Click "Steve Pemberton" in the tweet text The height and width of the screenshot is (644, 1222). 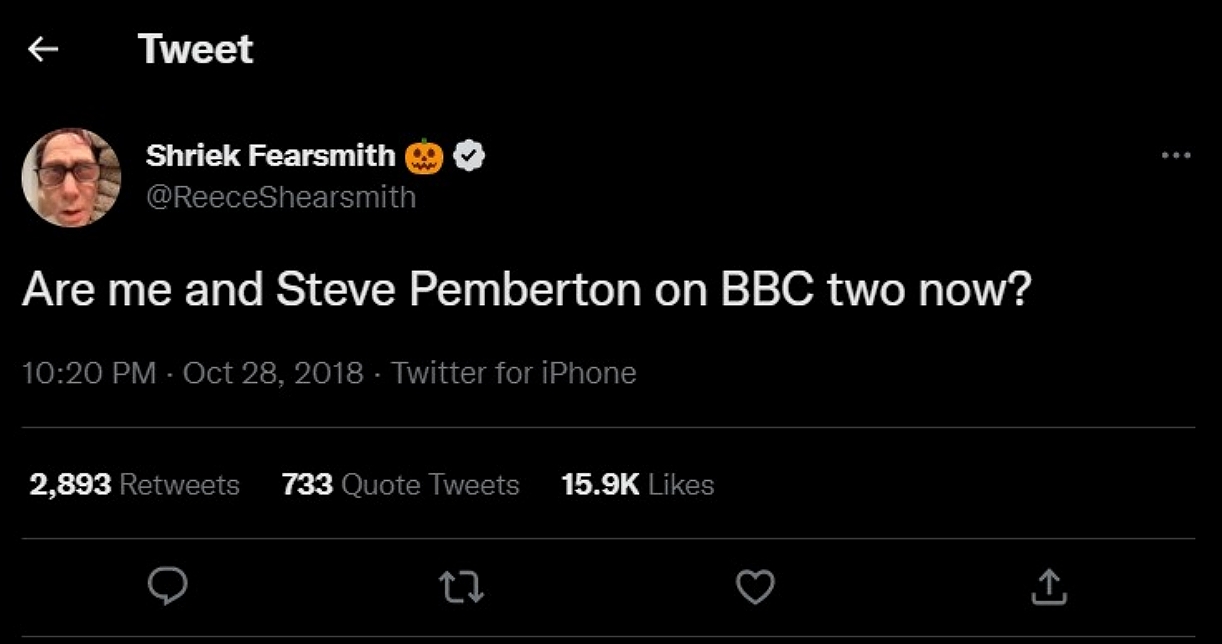click(457, 289)
